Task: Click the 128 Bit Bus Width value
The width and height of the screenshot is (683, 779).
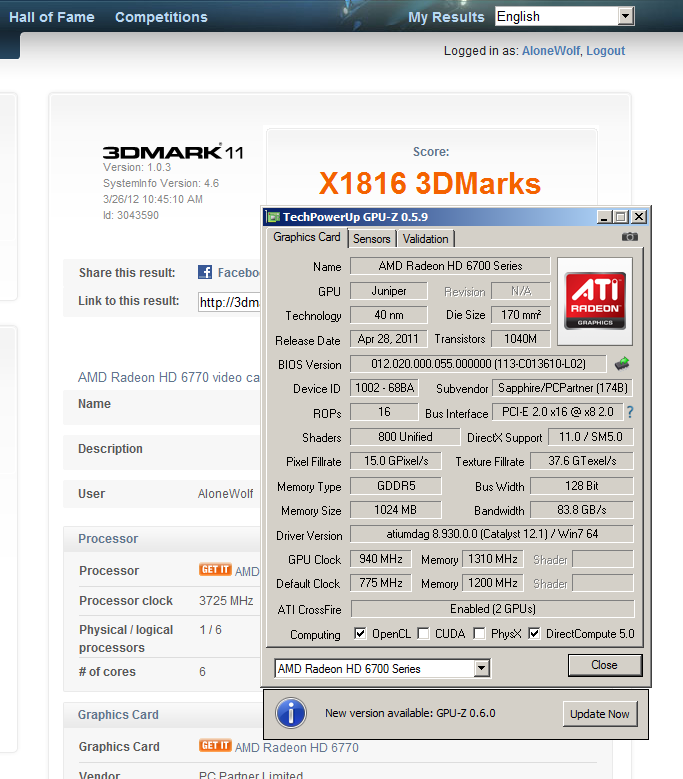Action: (582, 485)
